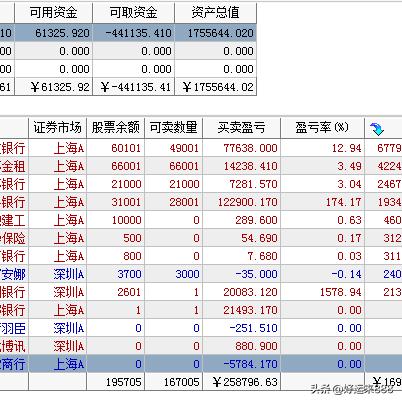
Task: Select profit cell 880.900
Action: 241,346
